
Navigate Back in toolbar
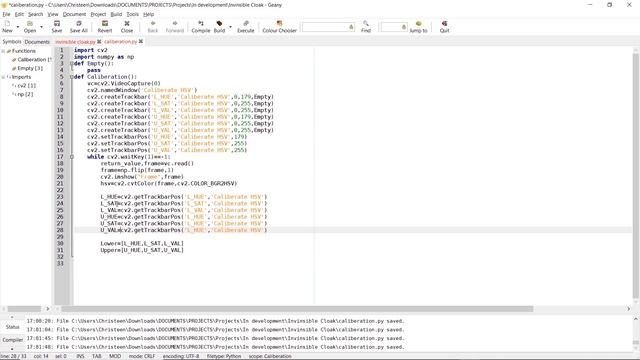point(153,27)
